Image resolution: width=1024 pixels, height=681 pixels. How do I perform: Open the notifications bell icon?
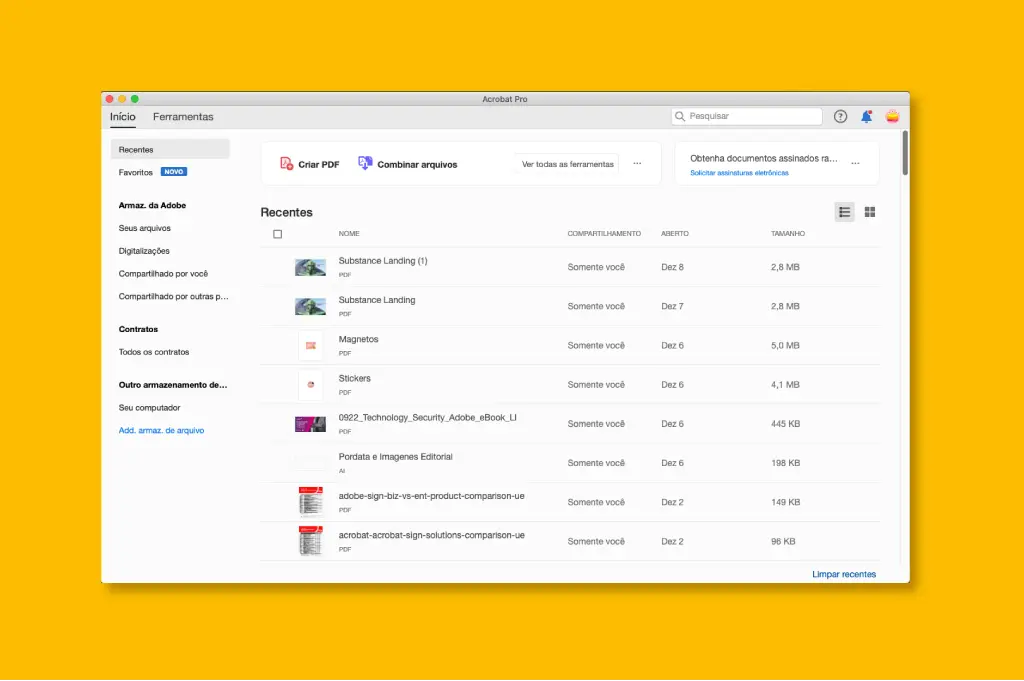pos(867,116)
